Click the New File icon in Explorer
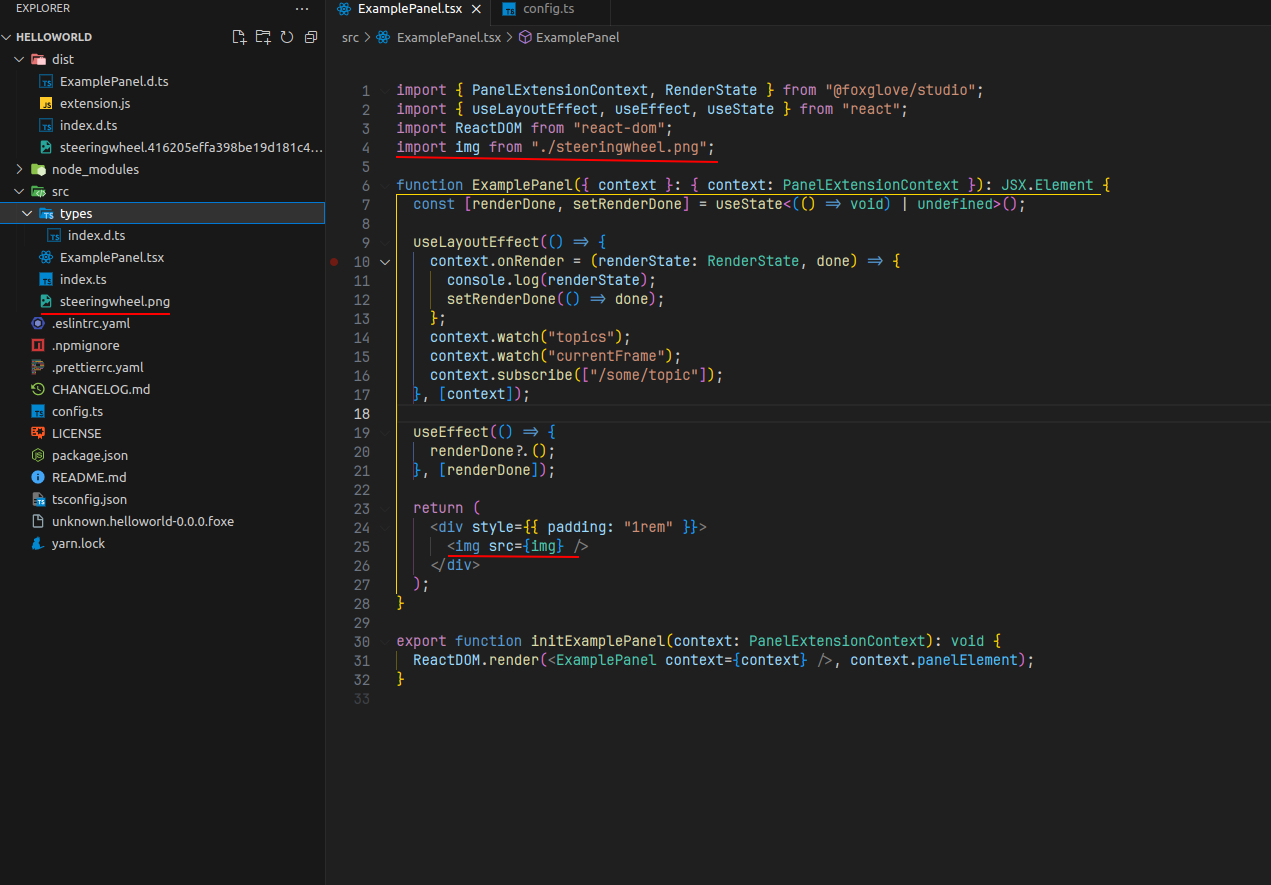Viewport: 1271px width, 885px height. tap(239, 36)
